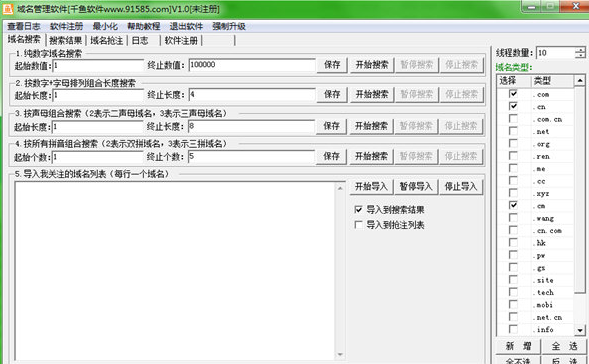Start the pinyin combination search
The width and height of the screenshot is (589, 364).
click(371, 156)
